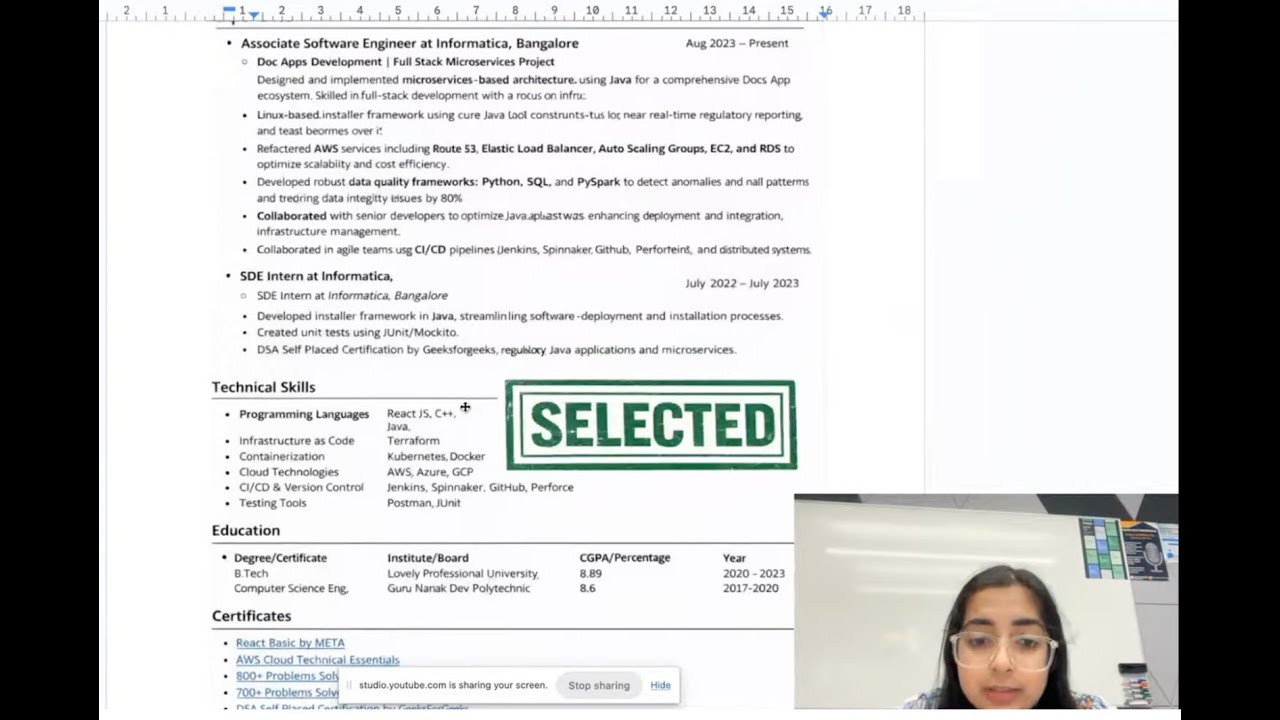
Task: Click the Certificates section heading
Action: coord(252,616)
